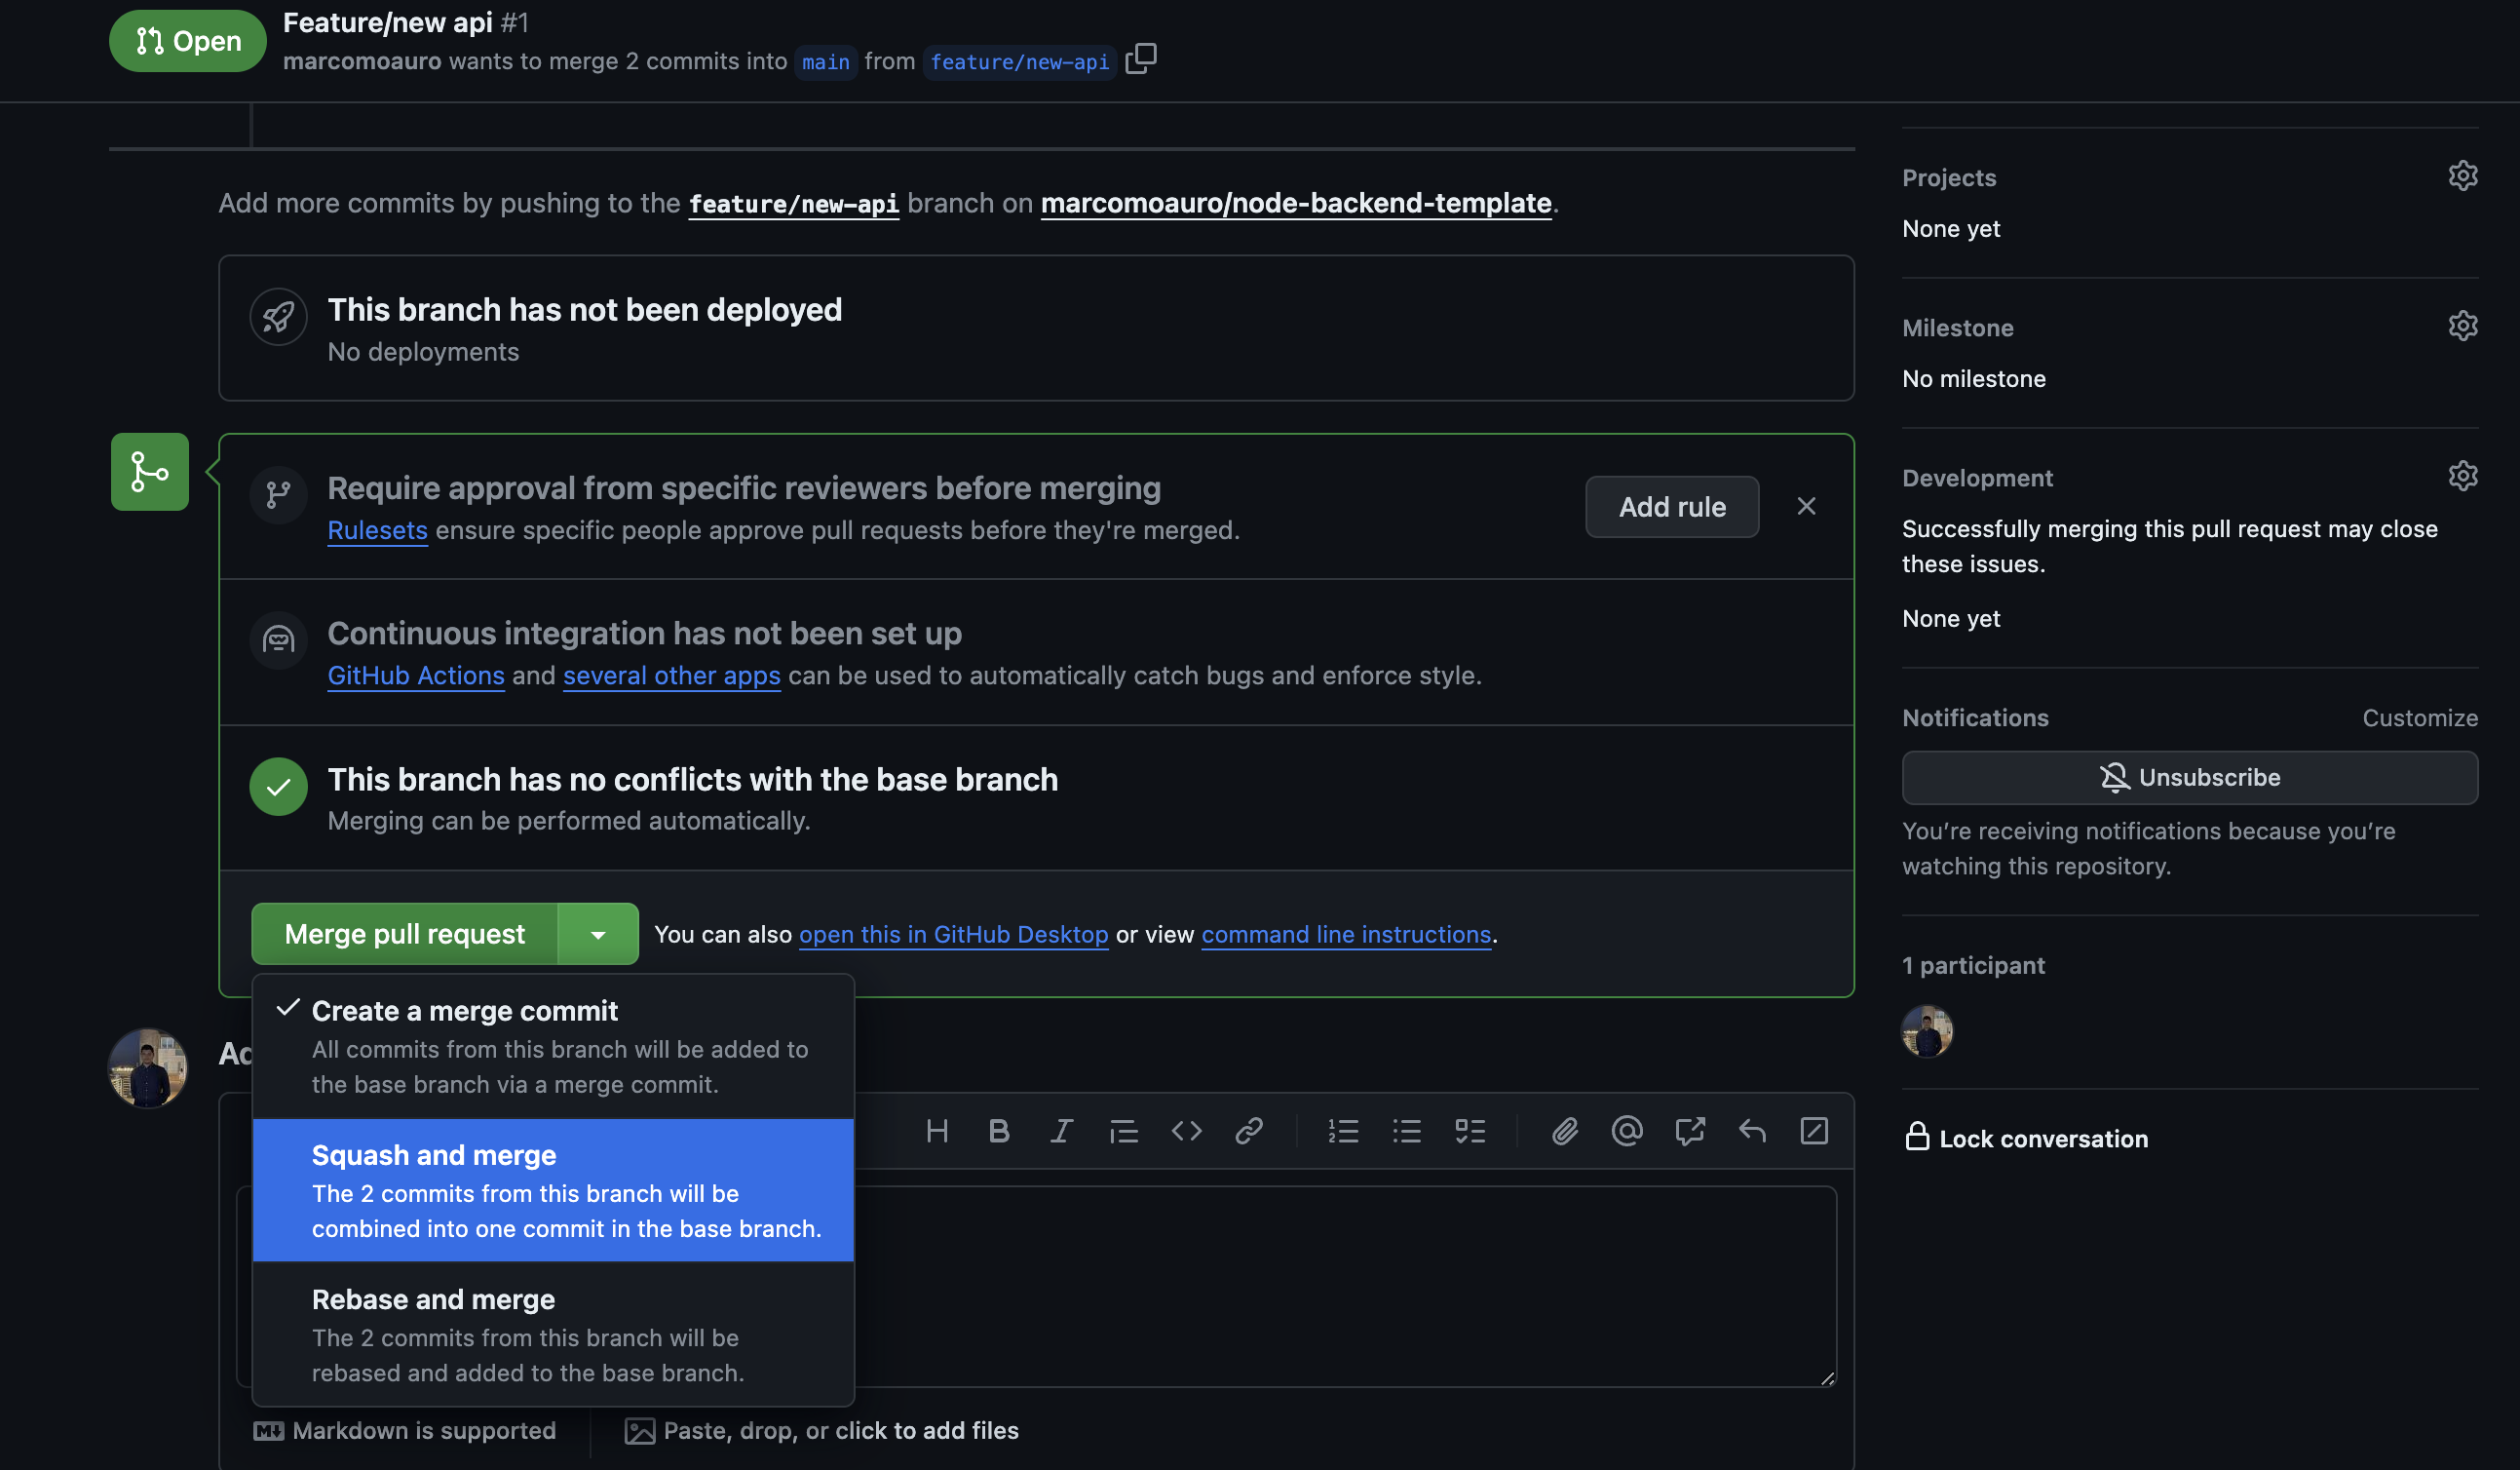2520x1470 pixels.
Task: Open Projects settings gear
Action: [2463, 175]
